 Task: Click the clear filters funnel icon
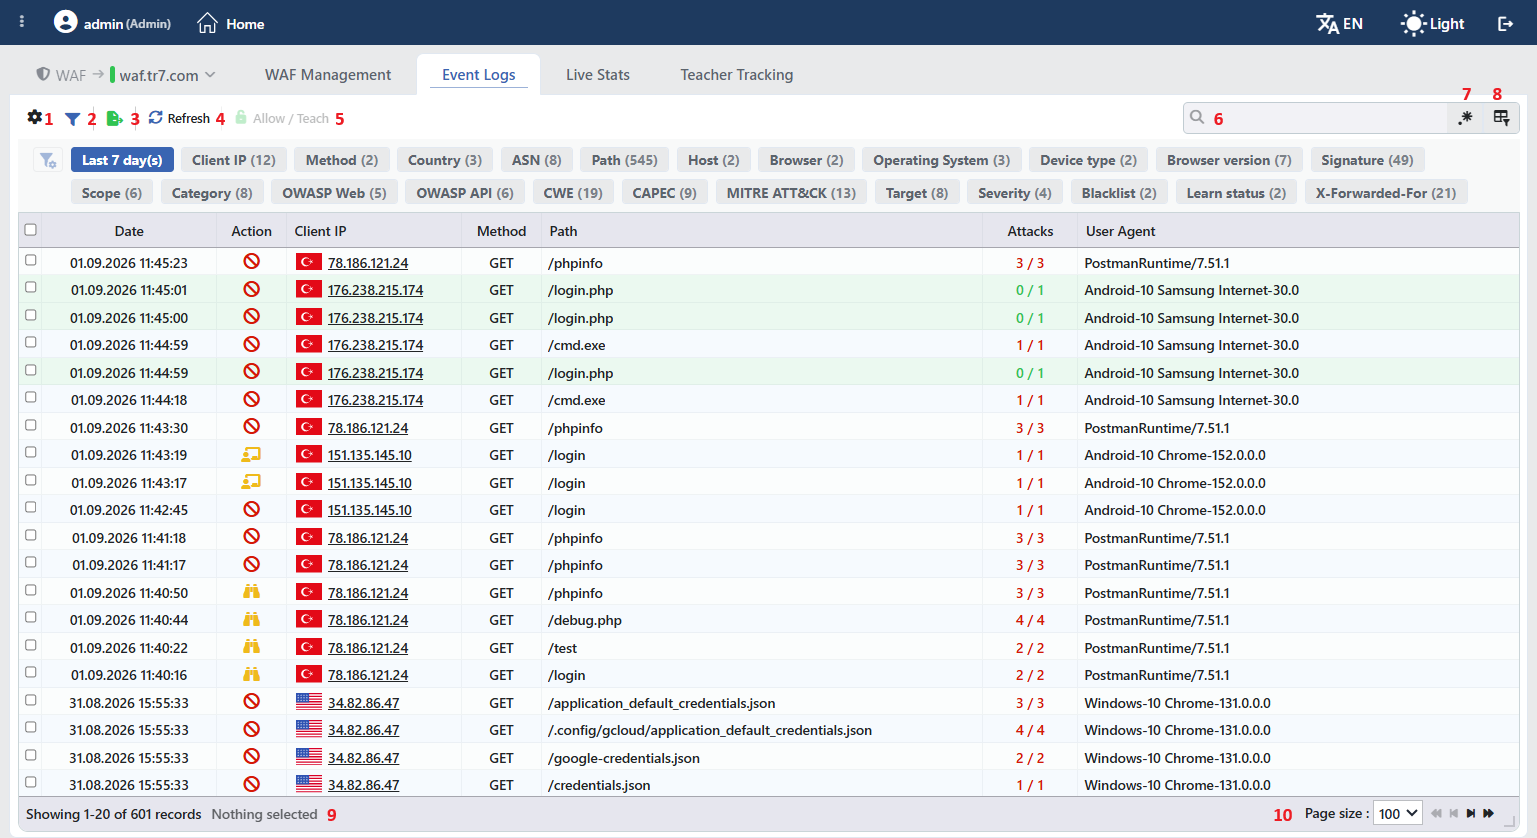[48, 160]
